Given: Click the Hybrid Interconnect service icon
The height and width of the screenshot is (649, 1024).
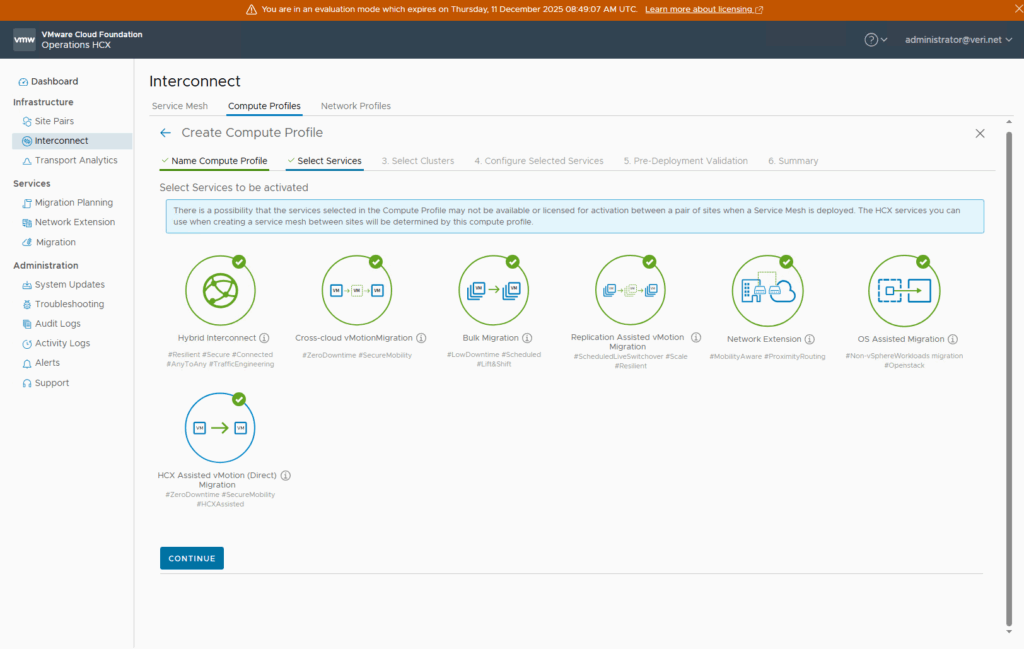Looking at the screenshot, I should tap(220, 290).
